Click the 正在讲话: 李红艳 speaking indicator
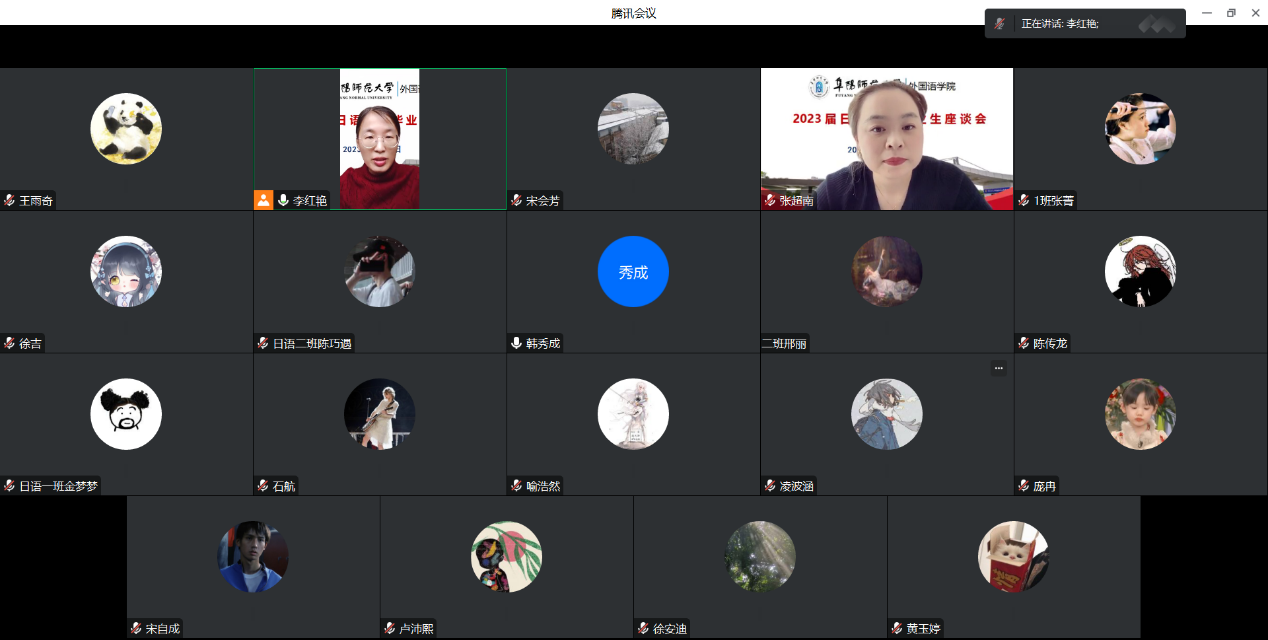Viewport: 1268px width, 640px height. 1060,23
